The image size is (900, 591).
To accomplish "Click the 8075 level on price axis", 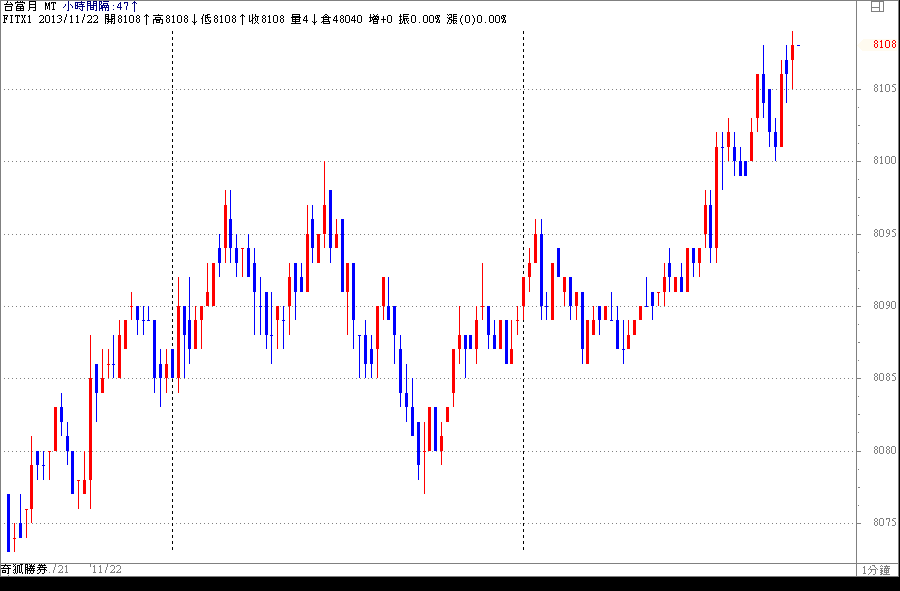I will coord(883,522).
